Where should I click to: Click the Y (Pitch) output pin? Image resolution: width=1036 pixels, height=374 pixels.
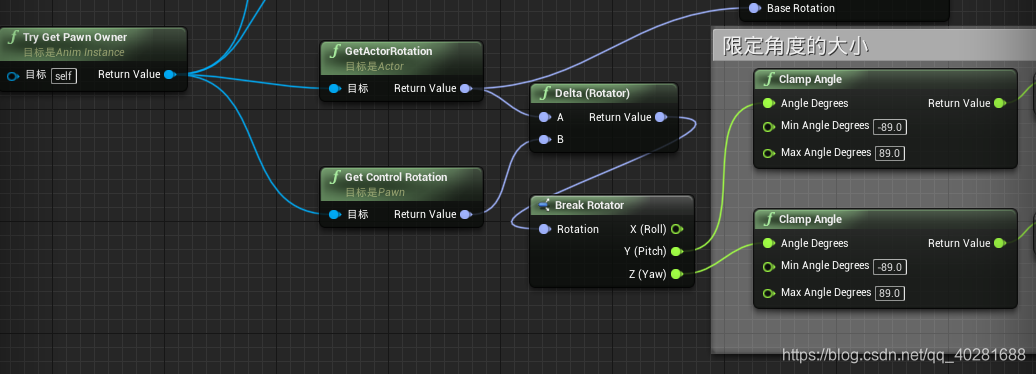(677, 251)
